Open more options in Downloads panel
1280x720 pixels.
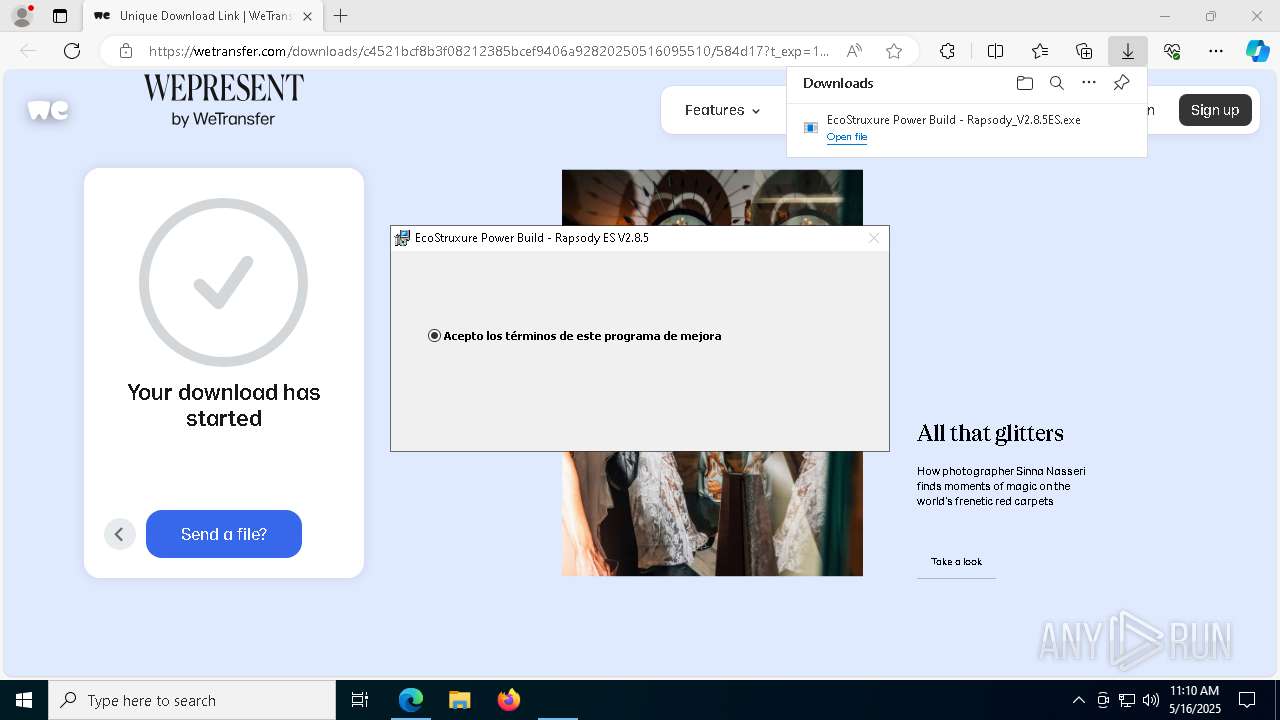coord(1089,83)
